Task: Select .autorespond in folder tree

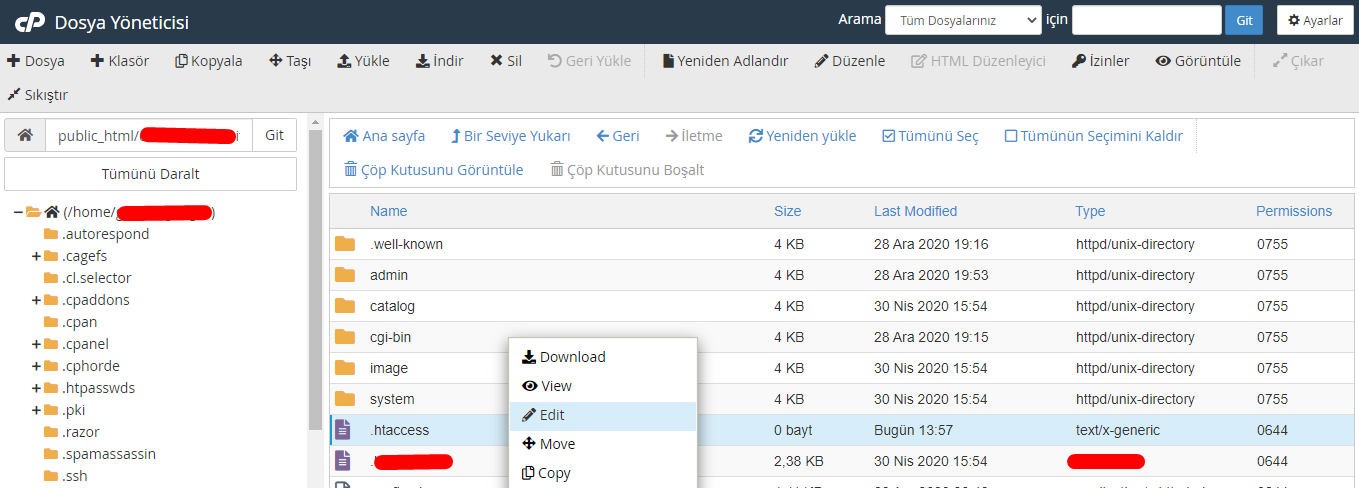Action: [x=105, y=234]
